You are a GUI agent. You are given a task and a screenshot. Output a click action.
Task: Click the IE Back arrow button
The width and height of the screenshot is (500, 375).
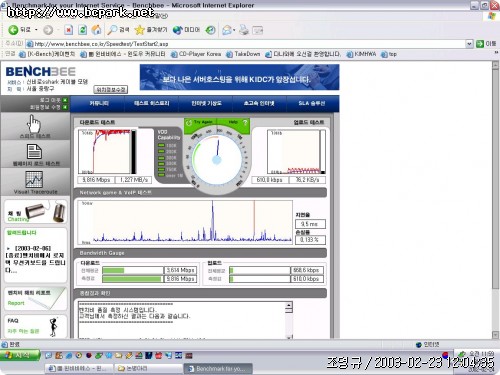13,30
